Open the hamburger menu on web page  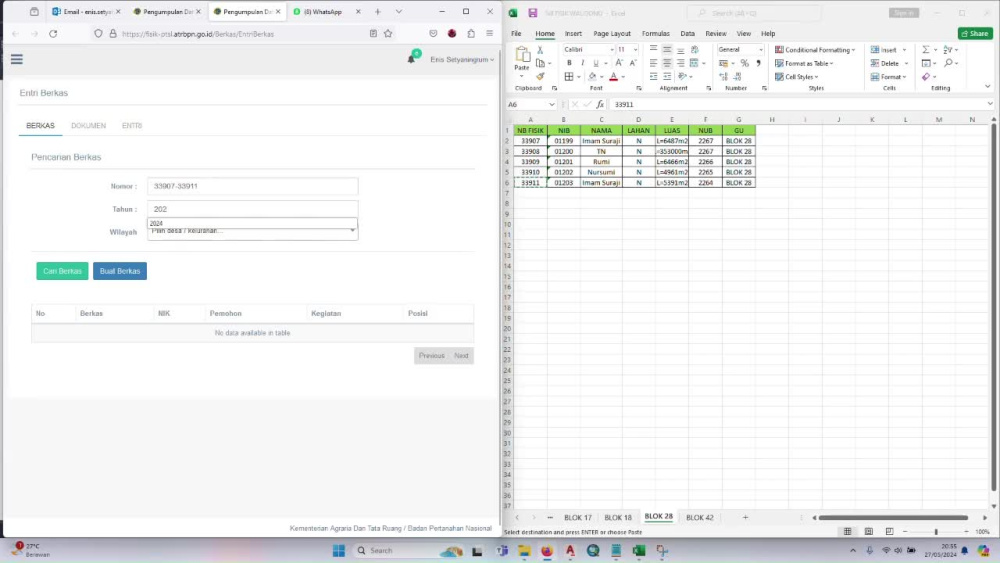tap(17, 59)
